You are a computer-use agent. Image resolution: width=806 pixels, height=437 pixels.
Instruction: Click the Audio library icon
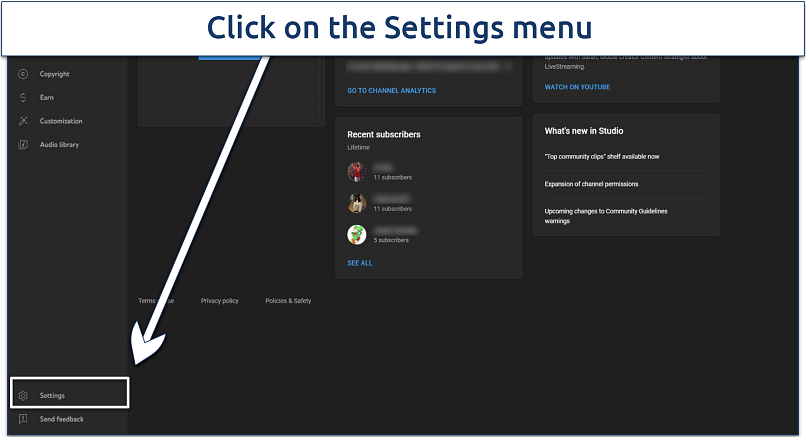[x=23, y=145]
